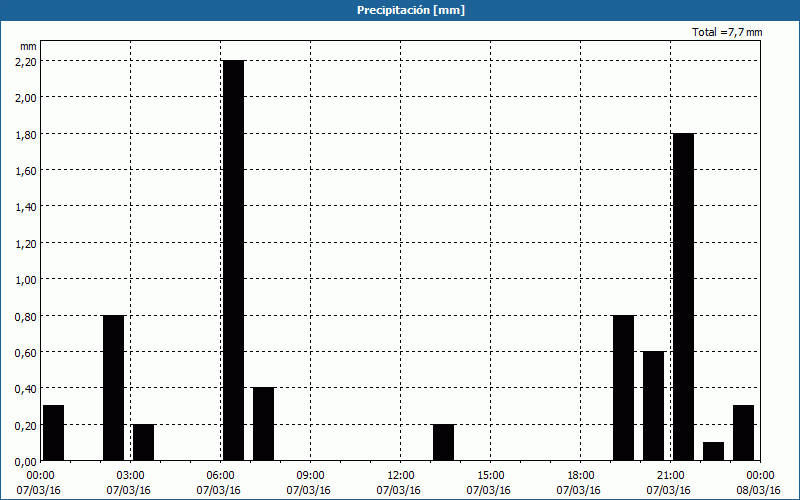Click the tallest bar reaching 2,20 mm
Image resolution: width=800 pixels, height=500 pixels.
(234, 260)
